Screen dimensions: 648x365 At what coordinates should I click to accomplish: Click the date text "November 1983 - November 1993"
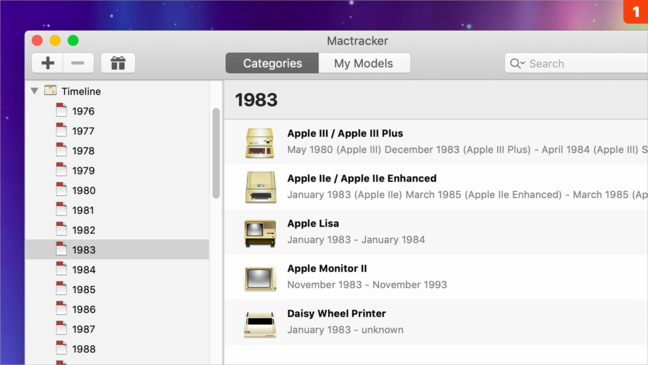[367, 285]
